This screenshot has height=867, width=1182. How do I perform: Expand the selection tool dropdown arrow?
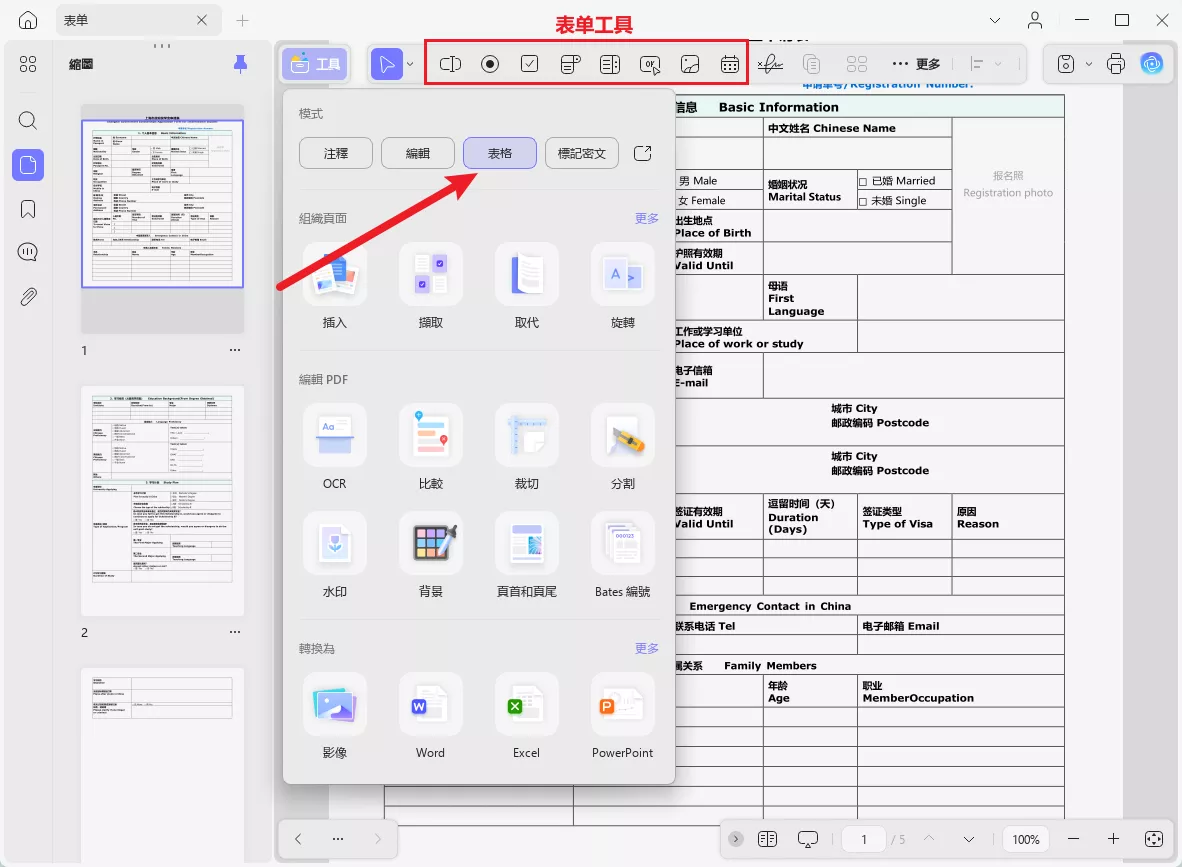pos(410,64)
